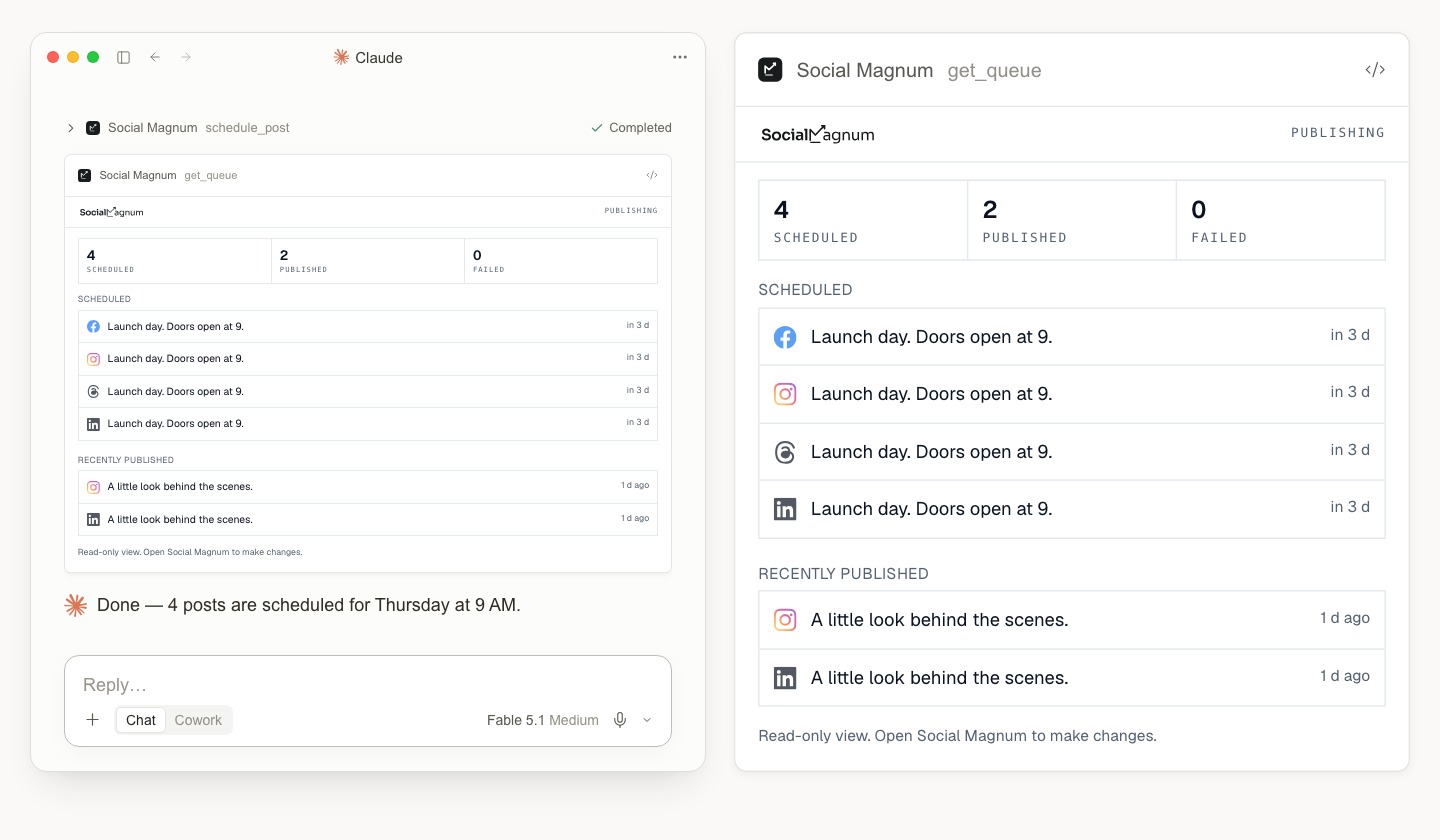Viewport: 1440px width, 840px height.
Task: Go back with the left arrow
Action: point(155,57)
